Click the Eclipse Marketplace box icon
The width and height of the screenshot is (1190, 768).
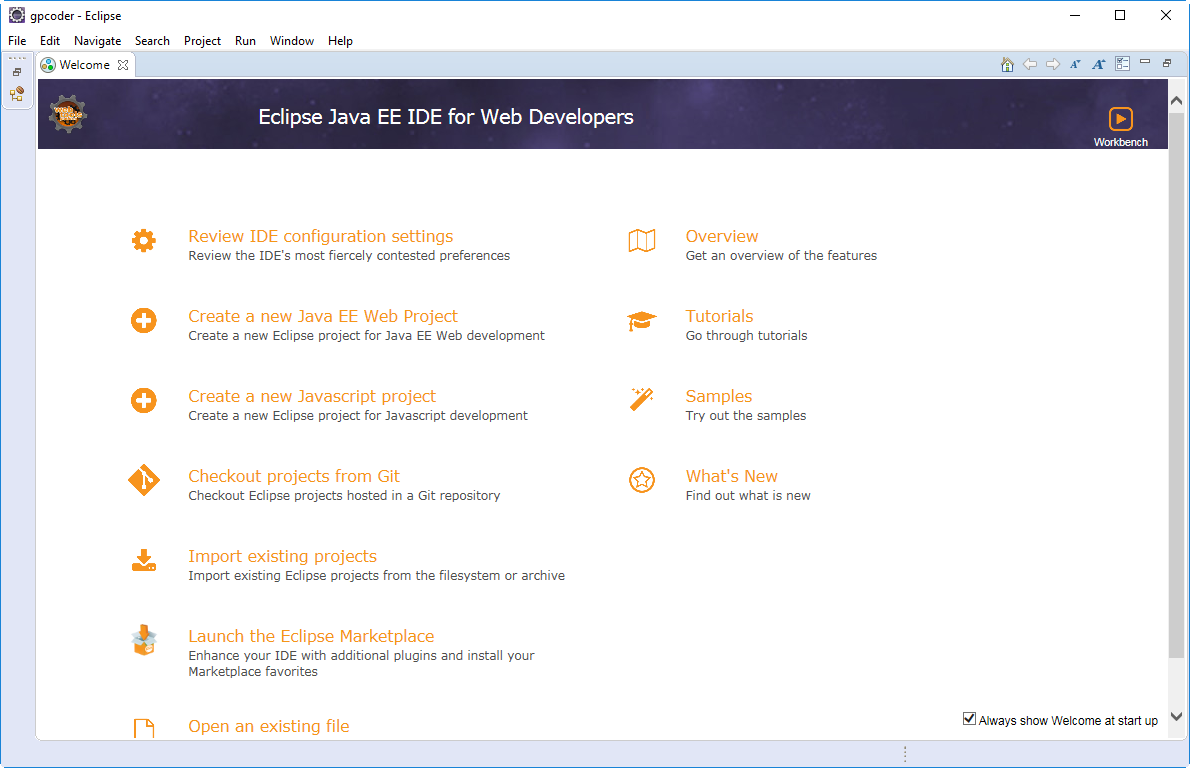pyautogui.click(x=144, y=640)
